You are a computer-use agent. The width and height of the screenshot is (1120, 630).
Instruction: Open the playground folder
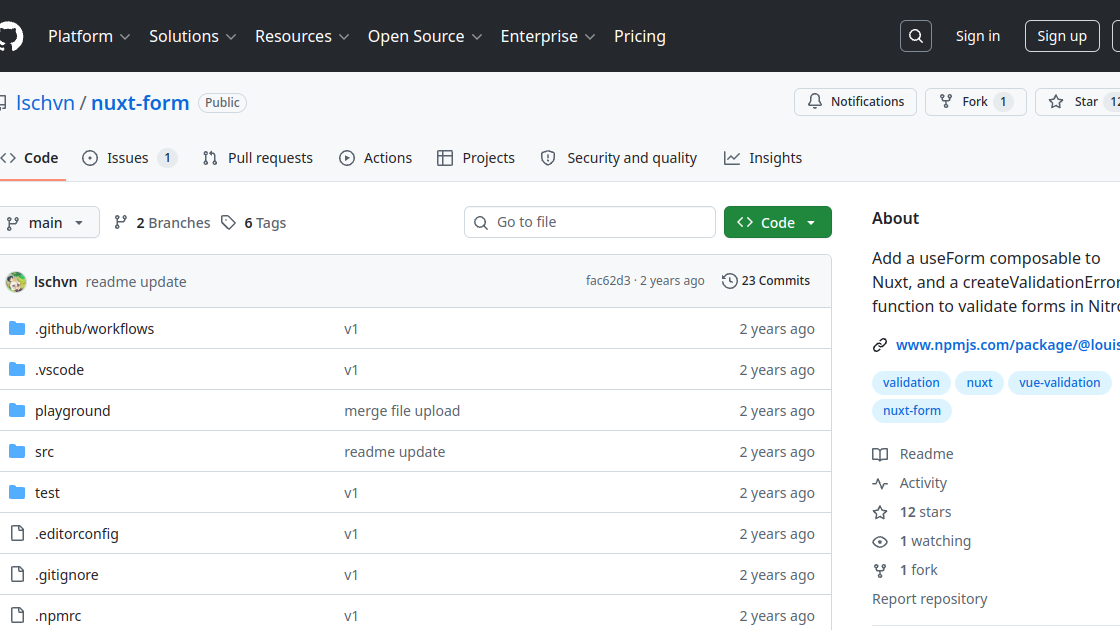pyautogui.click(x=73, y=411)
